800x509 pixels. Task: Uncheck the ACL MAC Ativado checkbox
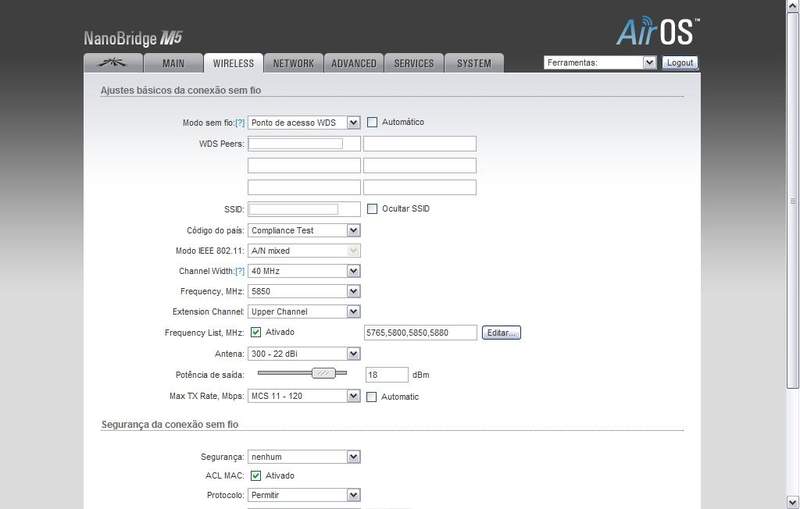click(x=256, y=476)
